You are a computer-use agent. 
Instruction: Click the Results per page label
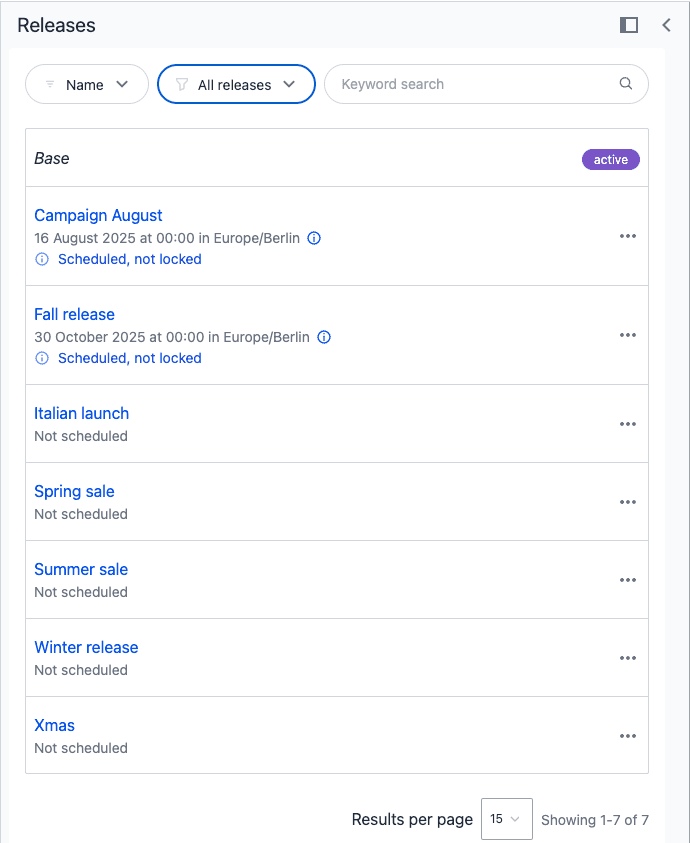[412, 819]
